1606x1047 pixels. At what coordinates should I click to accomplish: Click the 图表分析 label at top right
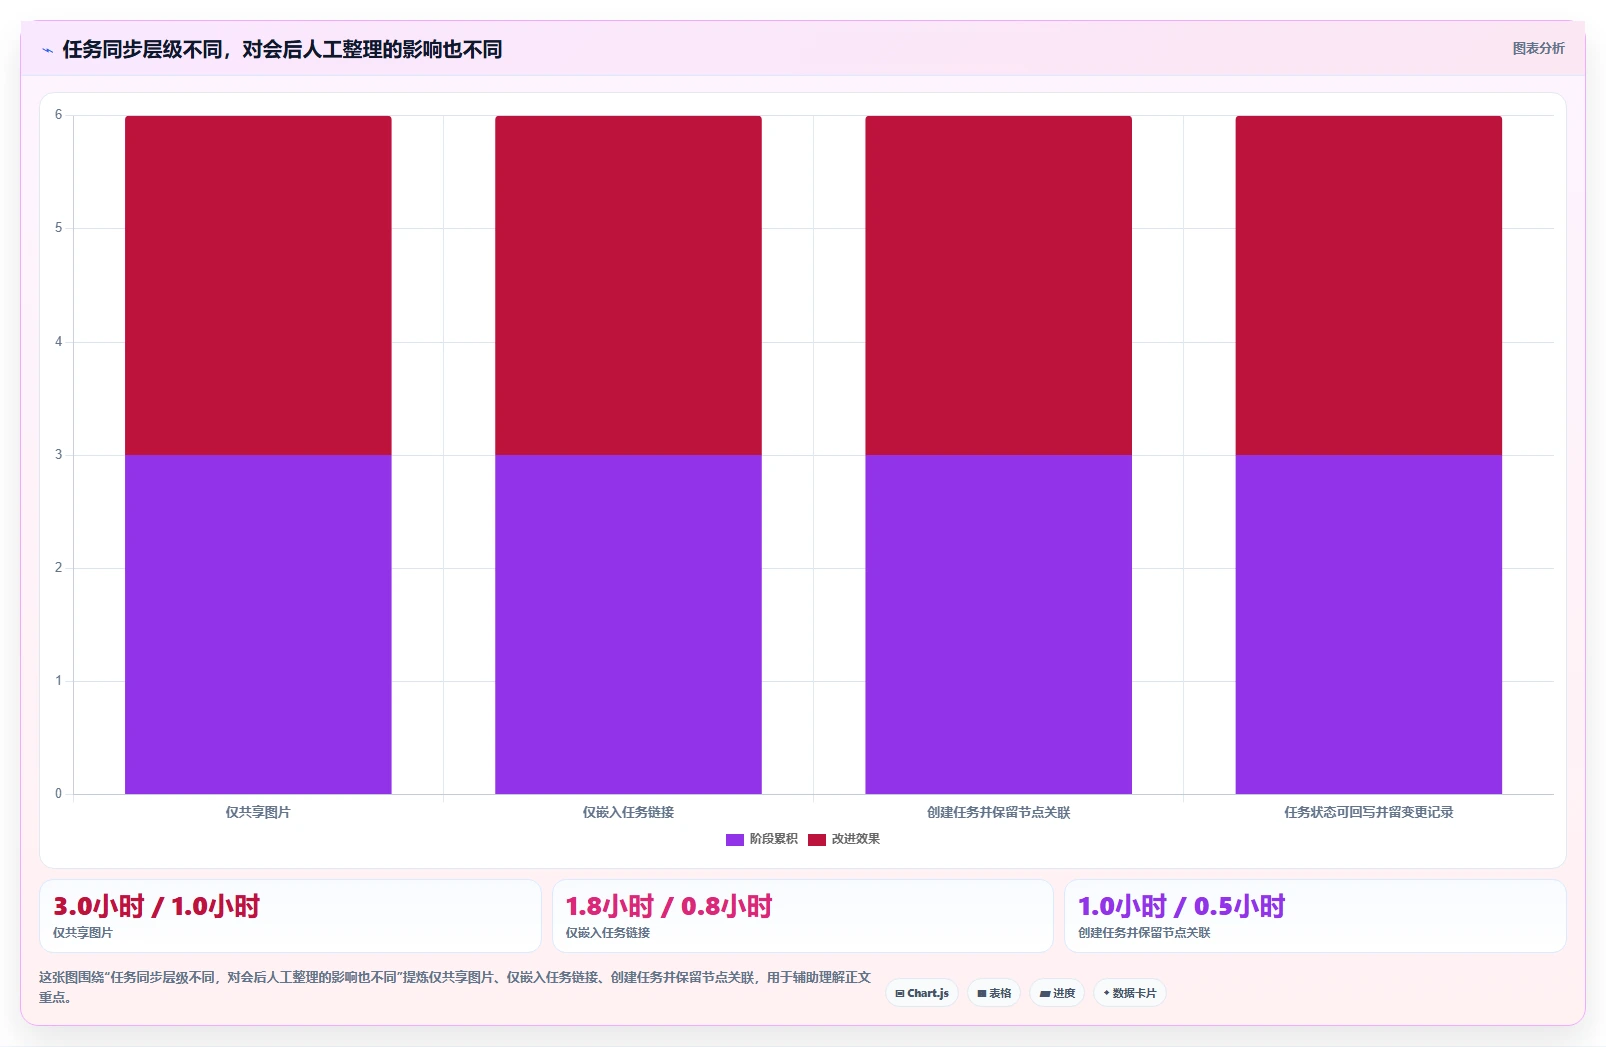[x=1538, y=48]
